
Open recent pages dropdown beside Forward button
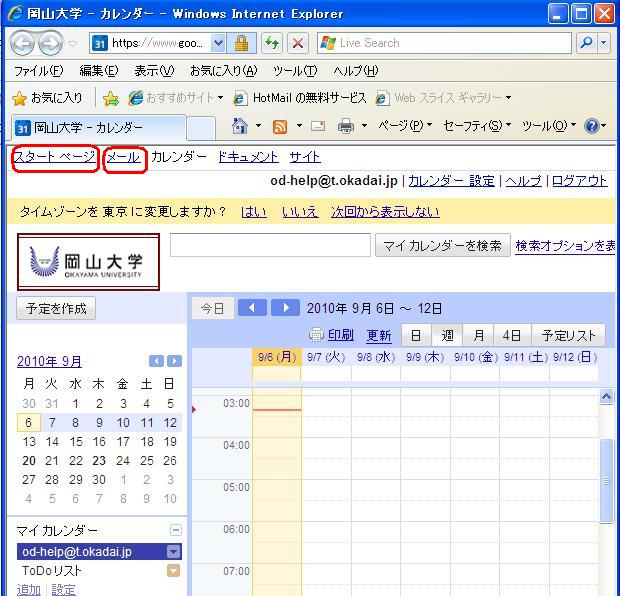tap(72, 44)
